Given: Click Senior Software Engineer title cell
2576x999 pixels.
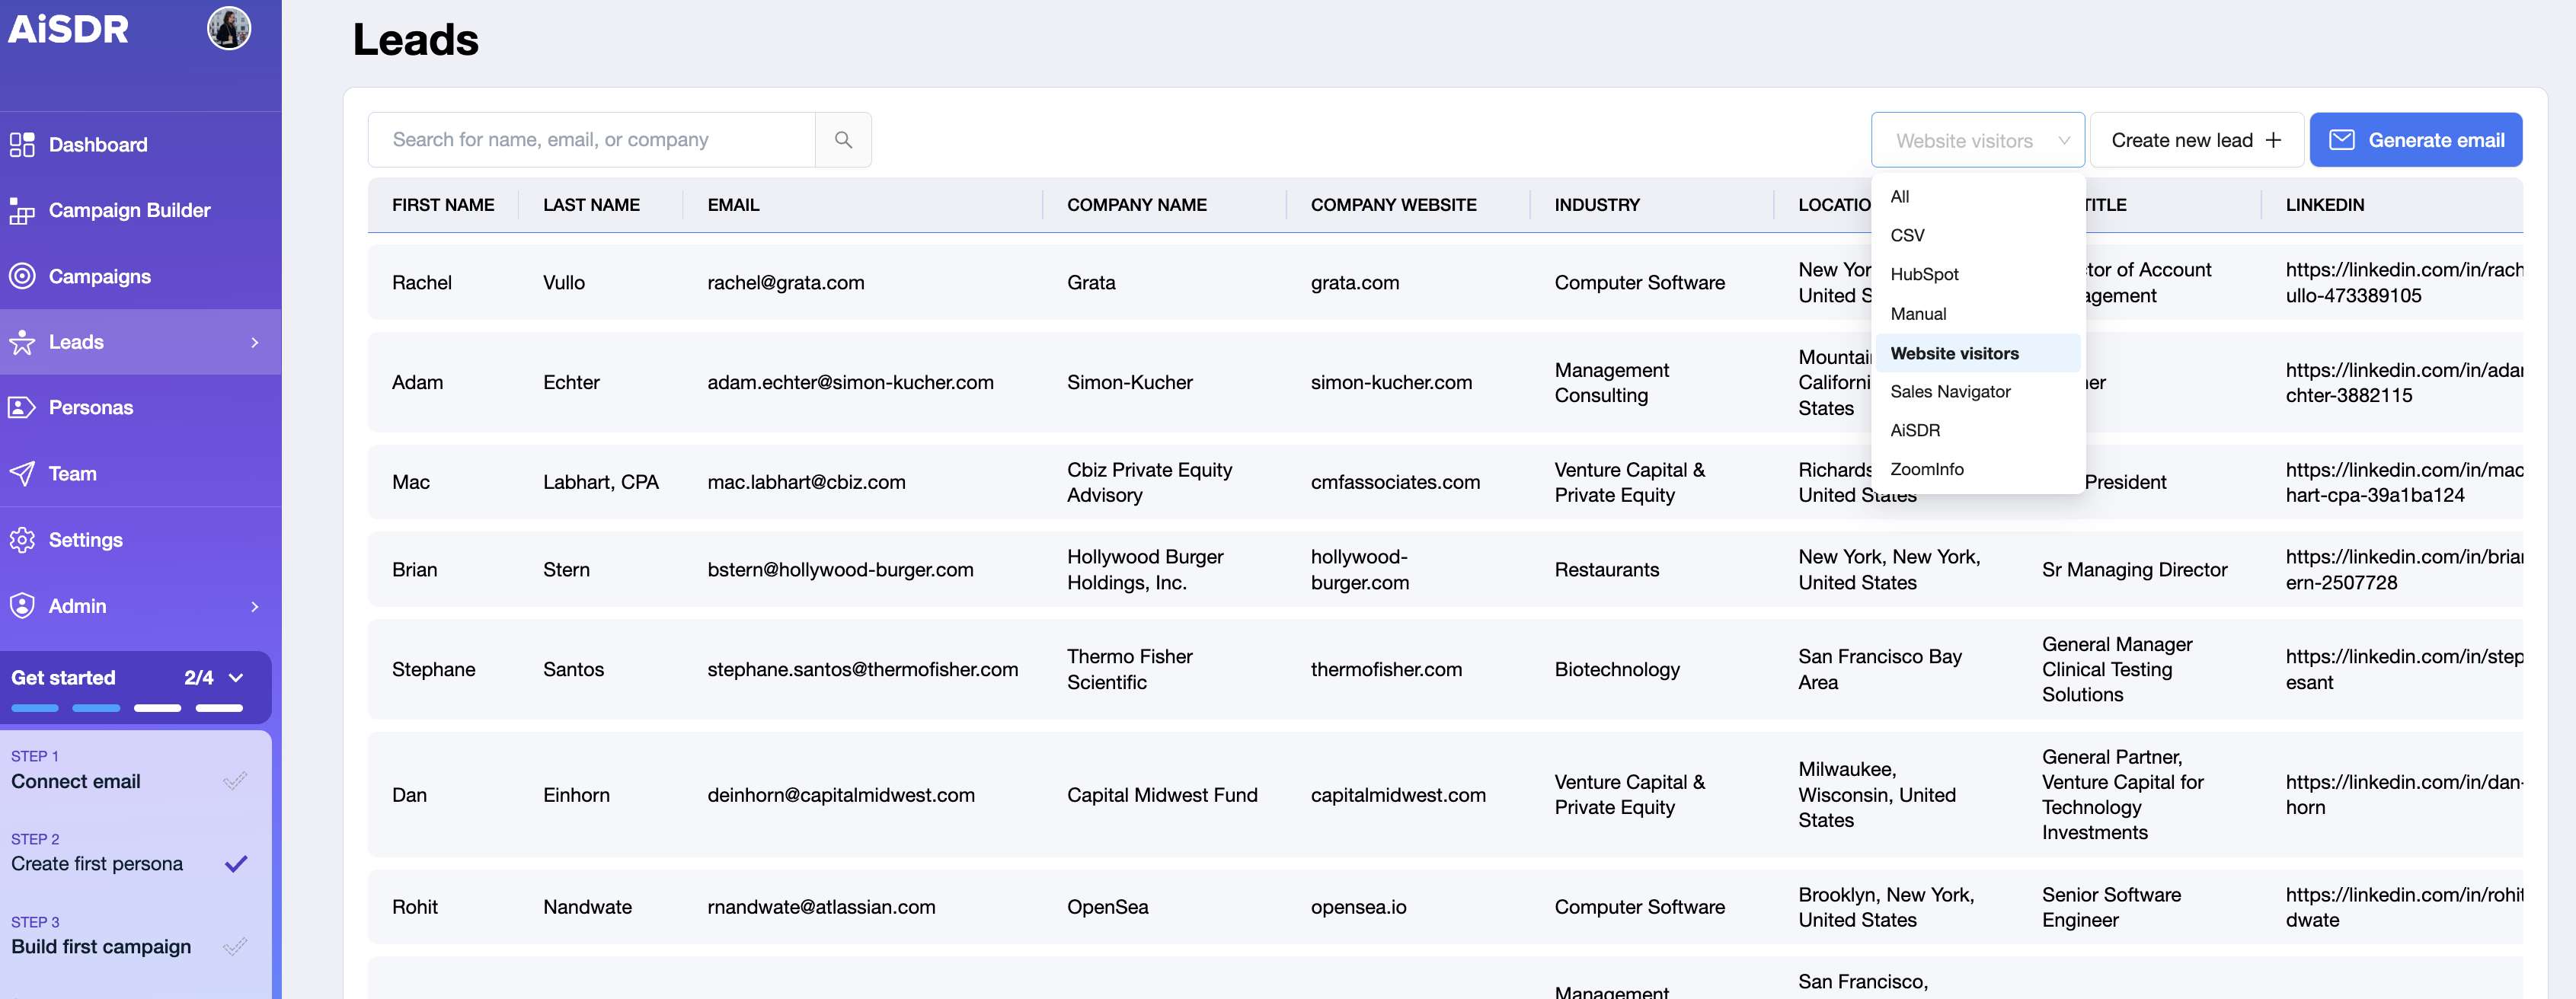Looking at the screenshot, I should click(2111, 907).
